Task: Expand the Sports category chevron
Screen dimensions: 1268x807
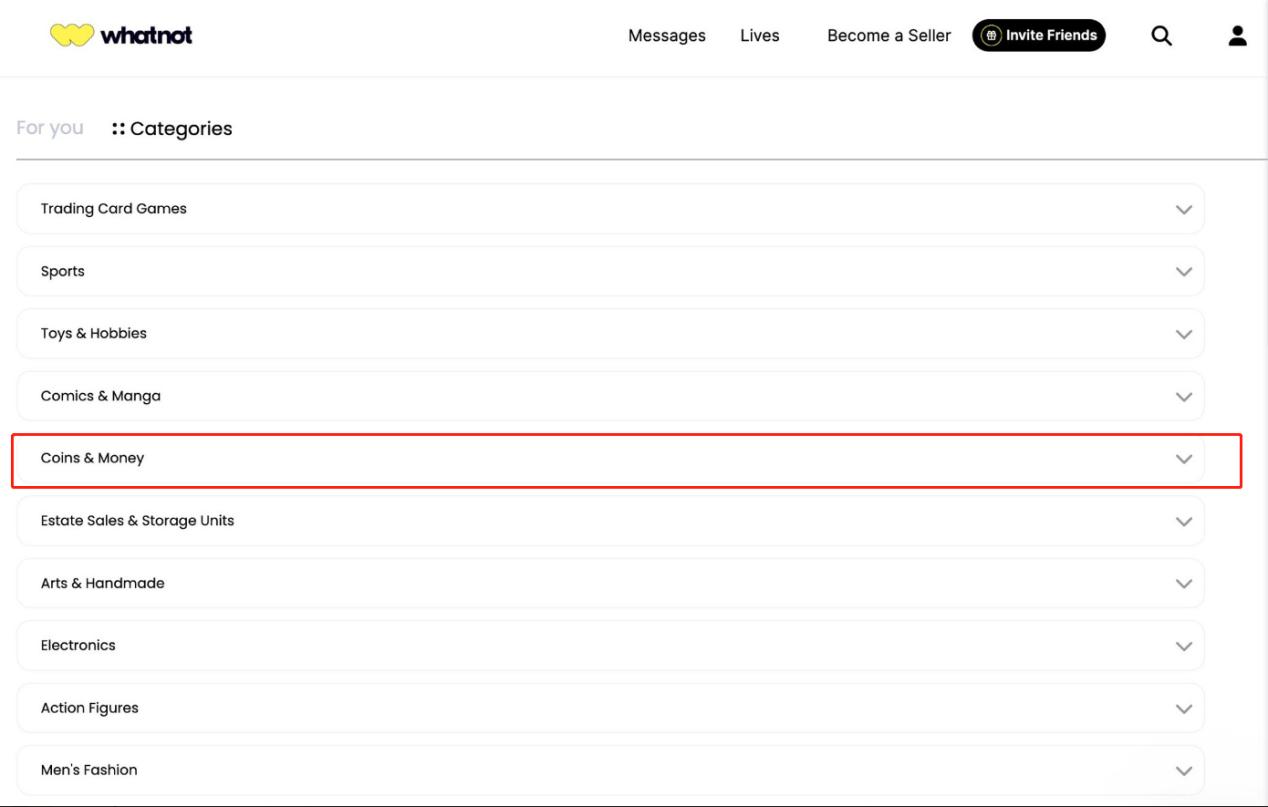Action: click(1184, 272)
